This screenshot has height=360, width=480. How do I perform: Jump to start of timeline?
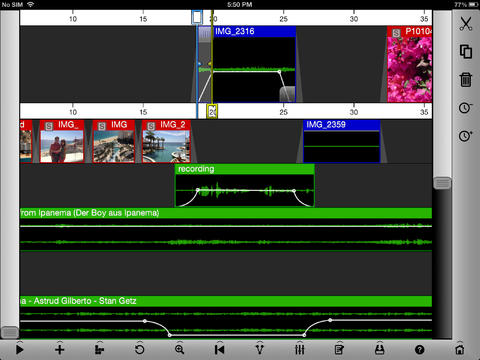(219, 350)
